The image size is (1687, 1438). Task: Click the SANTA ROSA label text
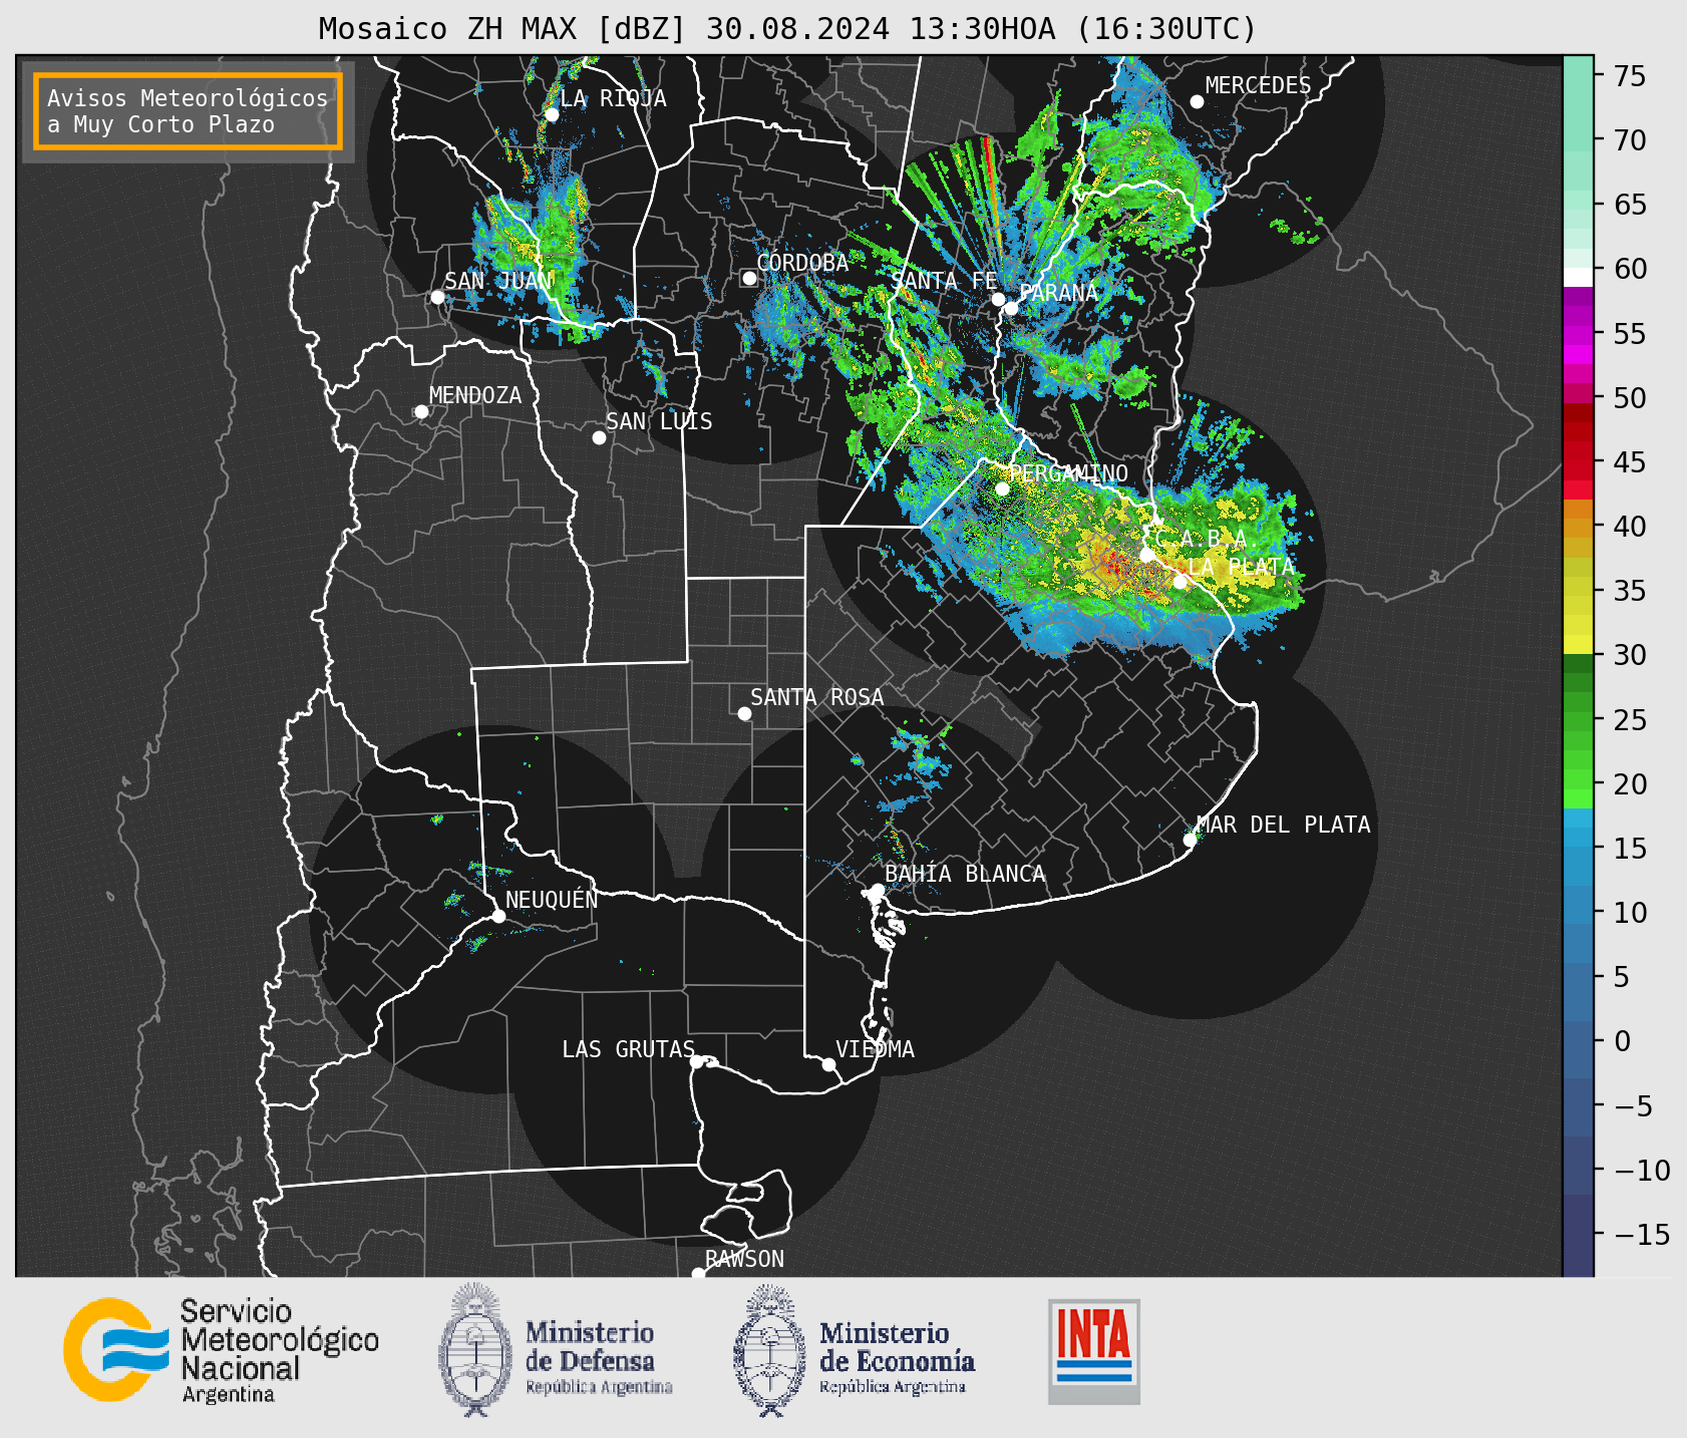click(817, 697)
